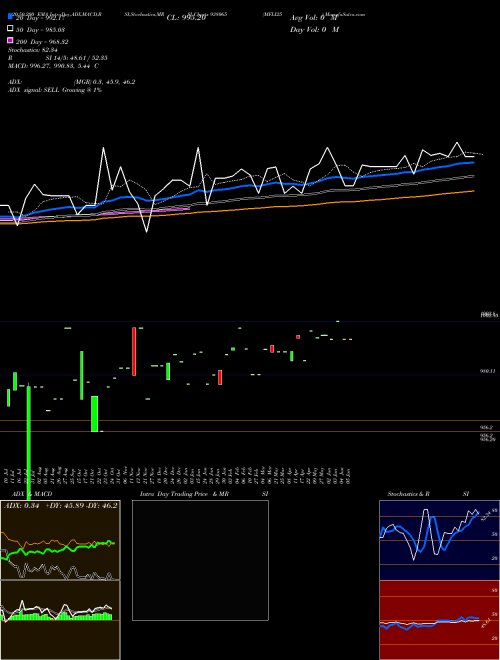The image size is (500, 660).
Task: Click the white 50 Day legend swatch
Action: point(11,29)
